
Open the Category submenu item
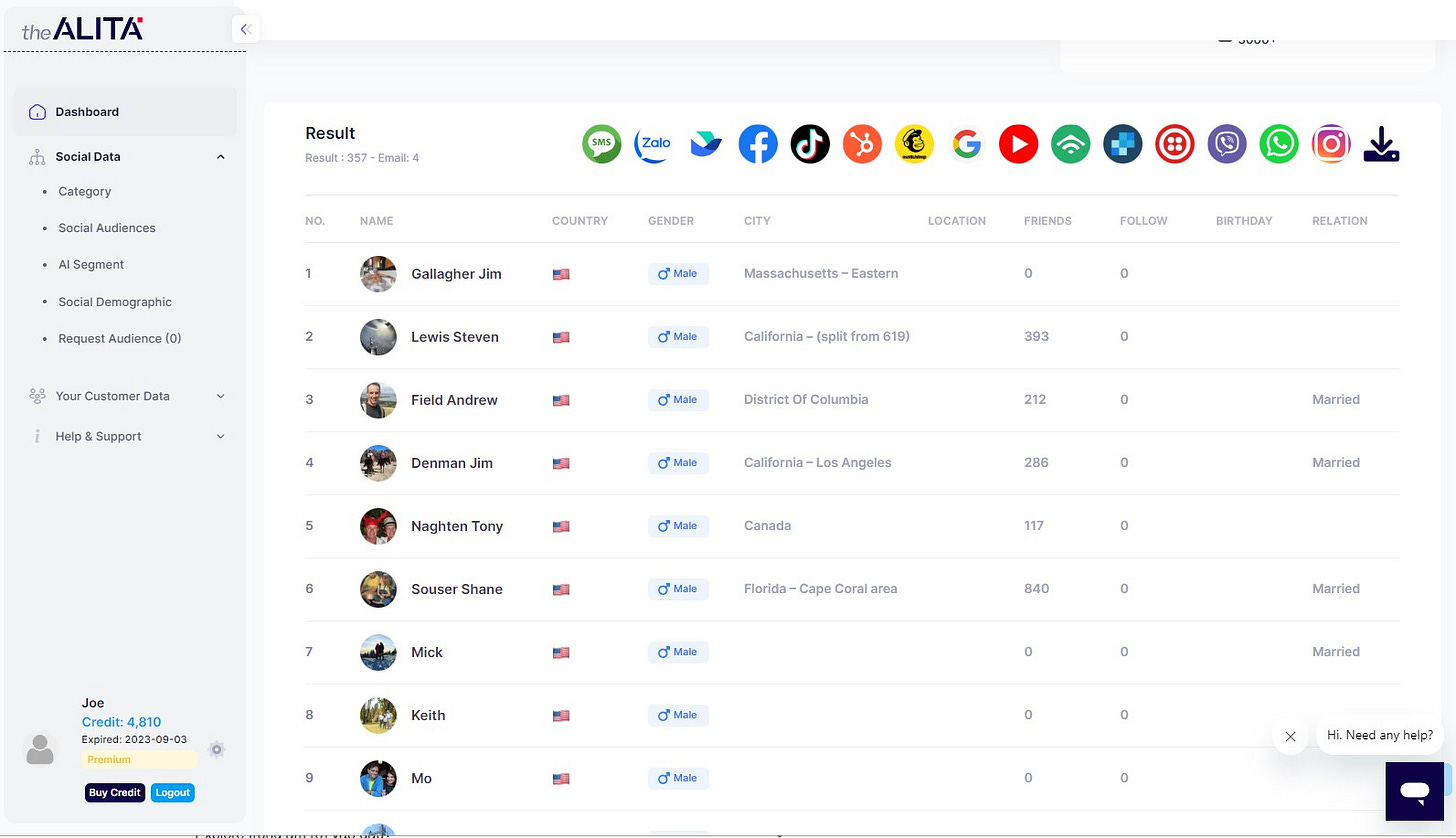85,191
